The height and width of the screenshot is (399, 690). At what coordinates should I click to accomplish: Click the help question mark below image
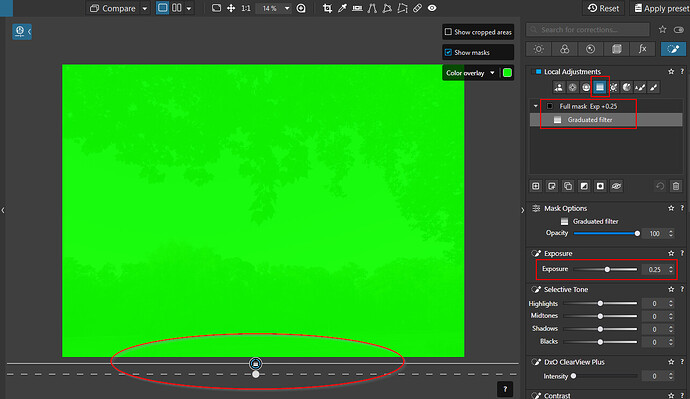point(505,389)
